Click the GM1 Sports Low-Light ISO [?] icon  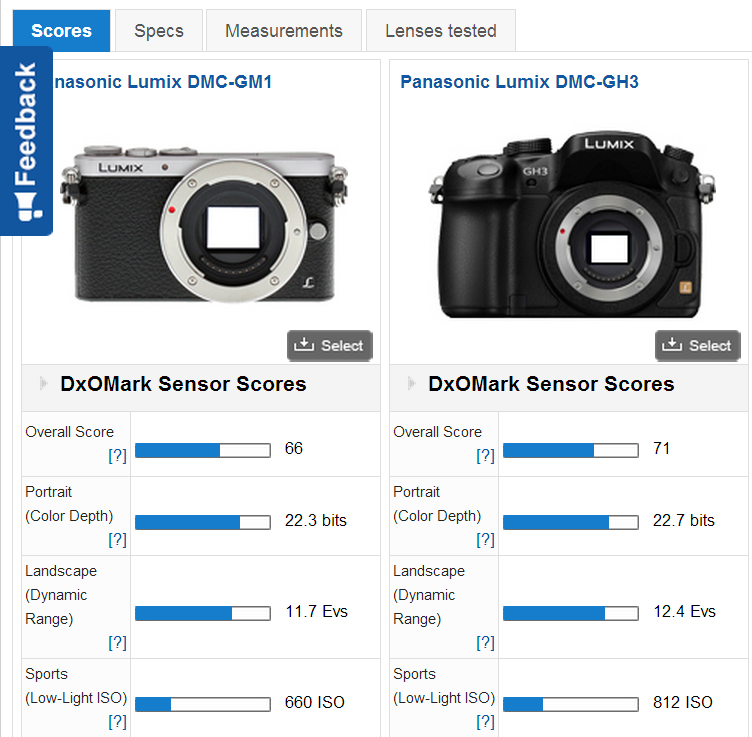pos(117,721)
